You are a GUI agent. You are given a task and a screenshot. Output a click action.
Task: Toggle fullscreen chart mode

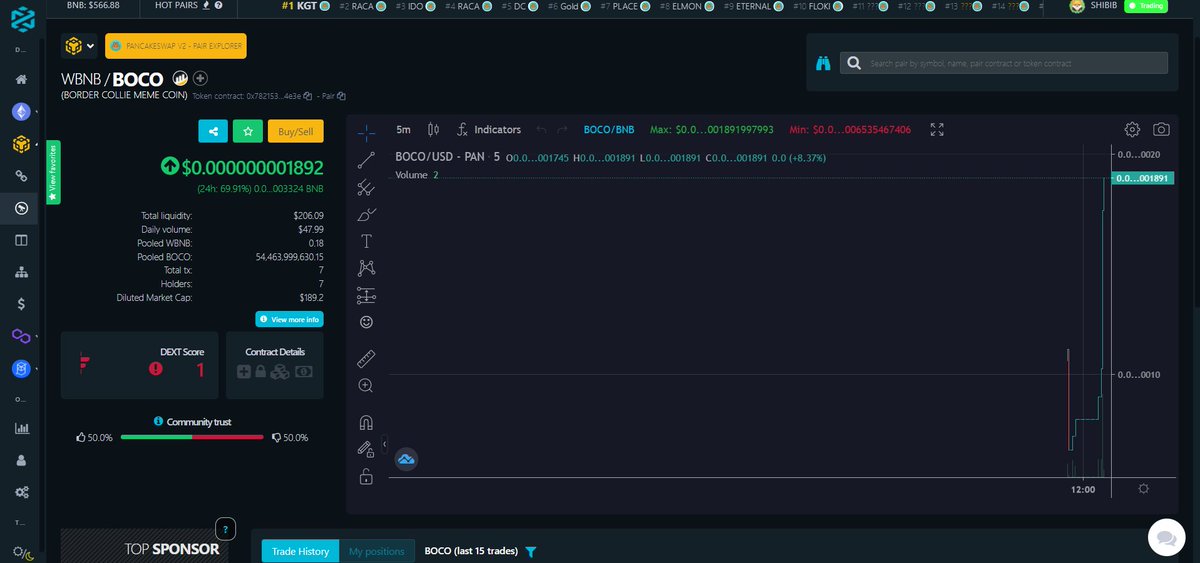pos(937,129)
